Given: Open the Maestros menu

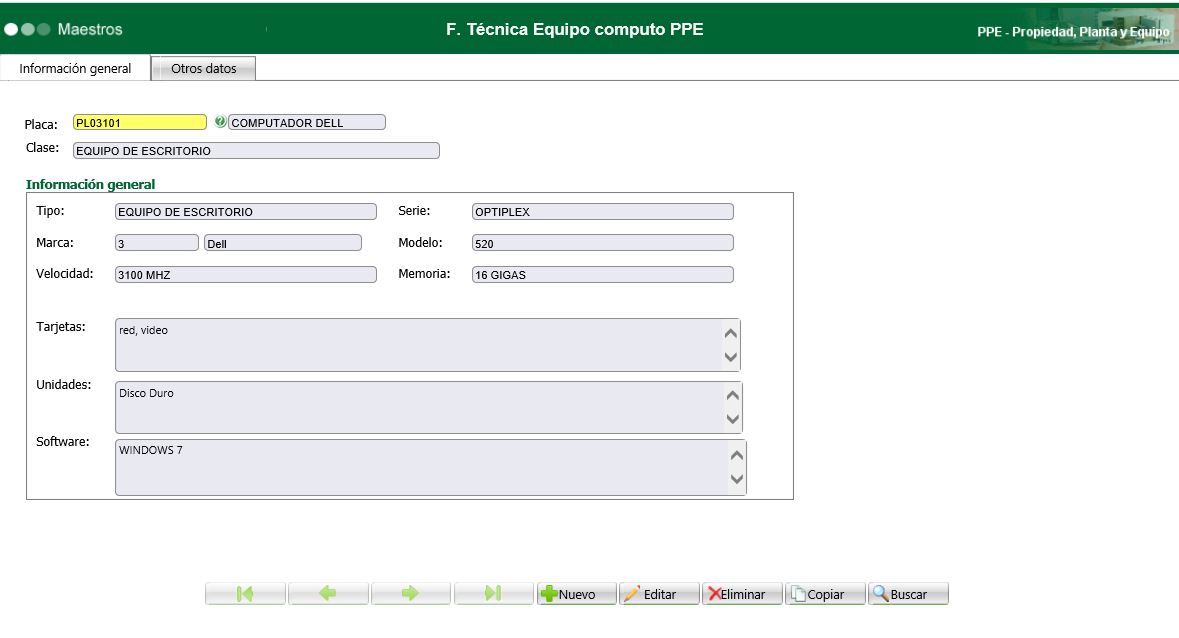Looking at the screenshot, I should pyautogui.click(x=89, y=29).
